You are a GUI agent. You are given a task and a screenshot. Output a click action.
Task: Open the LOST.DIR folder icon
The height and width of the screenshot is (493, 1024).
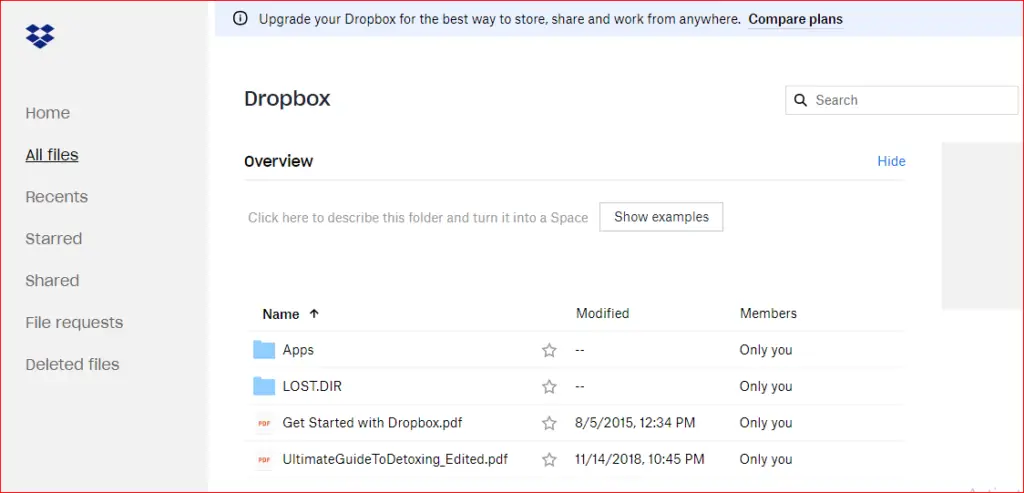pyautogui.click(x=264, y=387)
